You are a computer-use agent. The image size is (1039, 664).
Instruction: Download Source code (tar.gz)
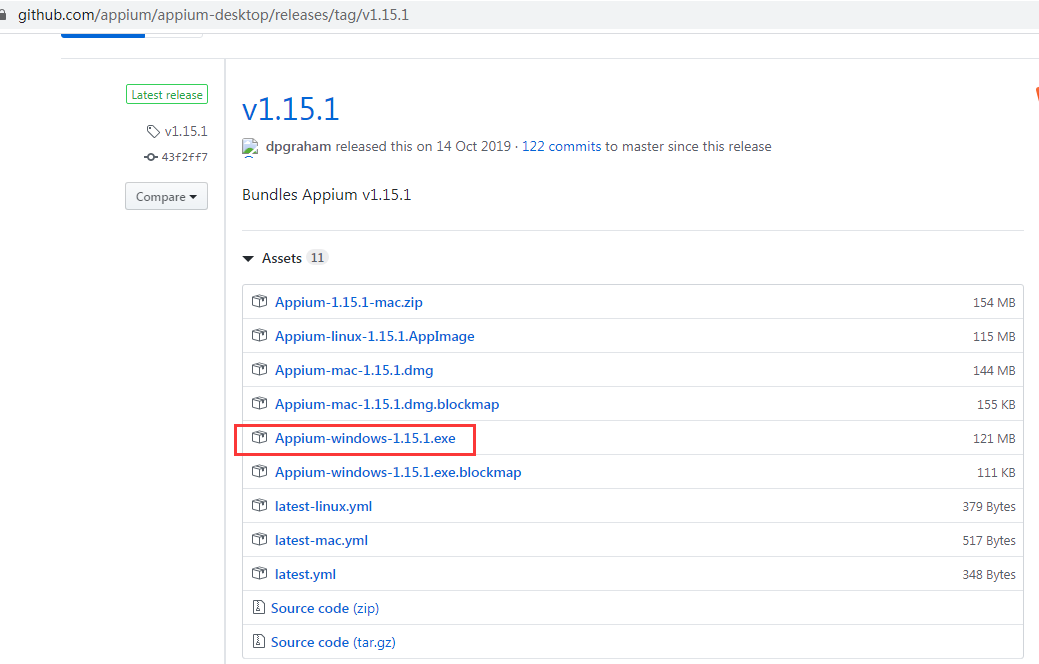coord(333,642)
